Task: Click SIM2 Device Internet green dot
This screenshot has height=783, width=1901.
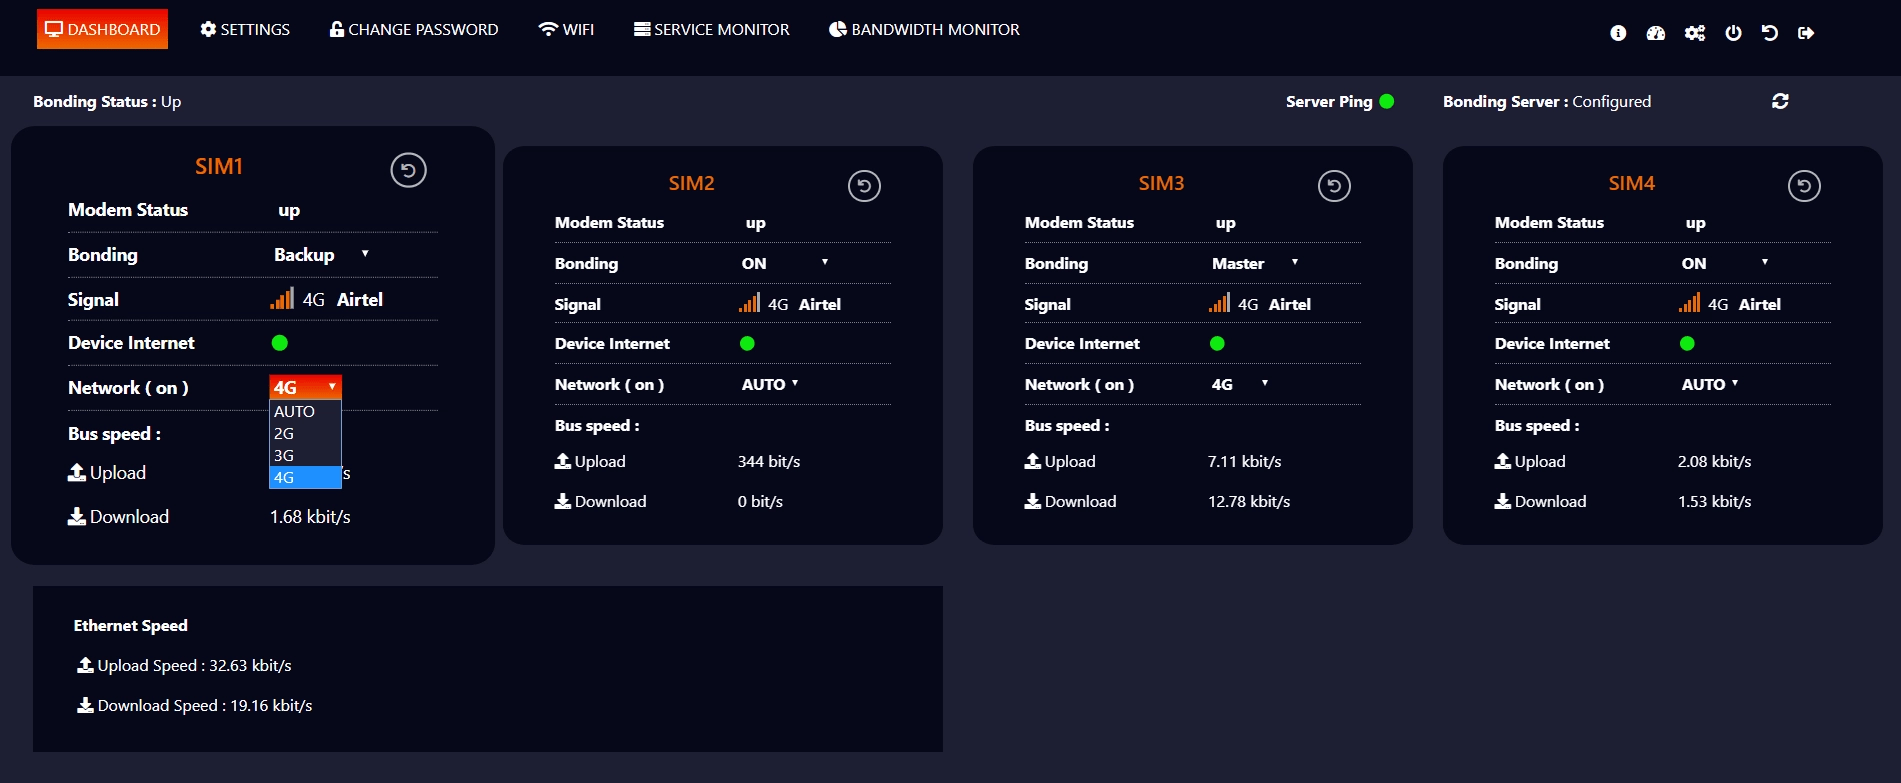Action: [747, 343]
